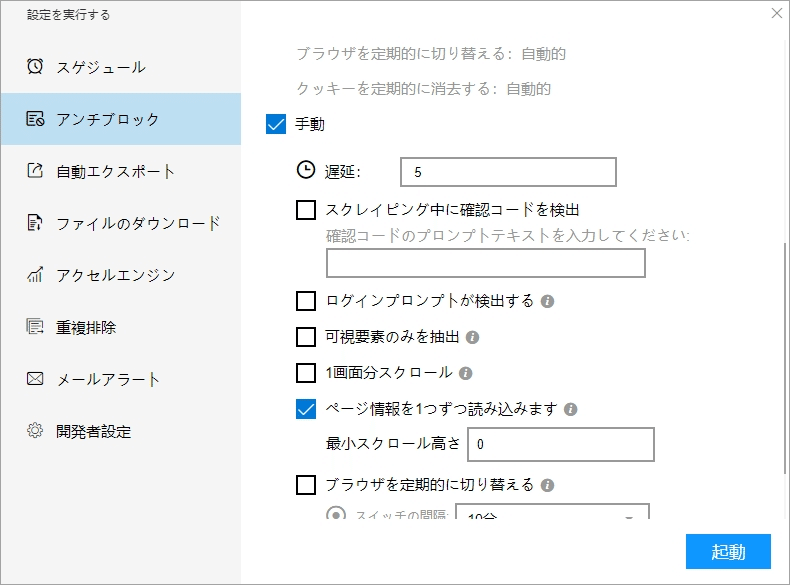Click the schedule clock icon in sidebar

tap(35, 67)
